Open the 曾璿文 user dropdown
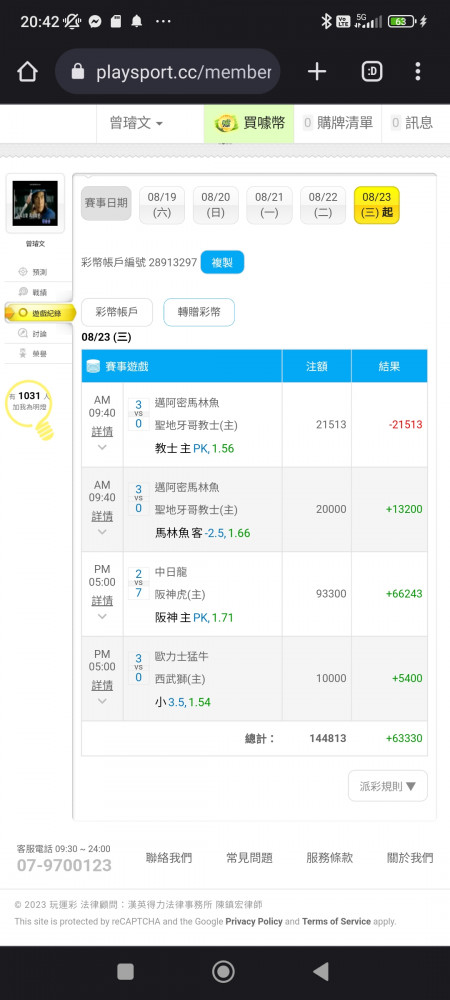Image resolution: width=450 pixels, height=1000 pixels. tap(136, 123)
